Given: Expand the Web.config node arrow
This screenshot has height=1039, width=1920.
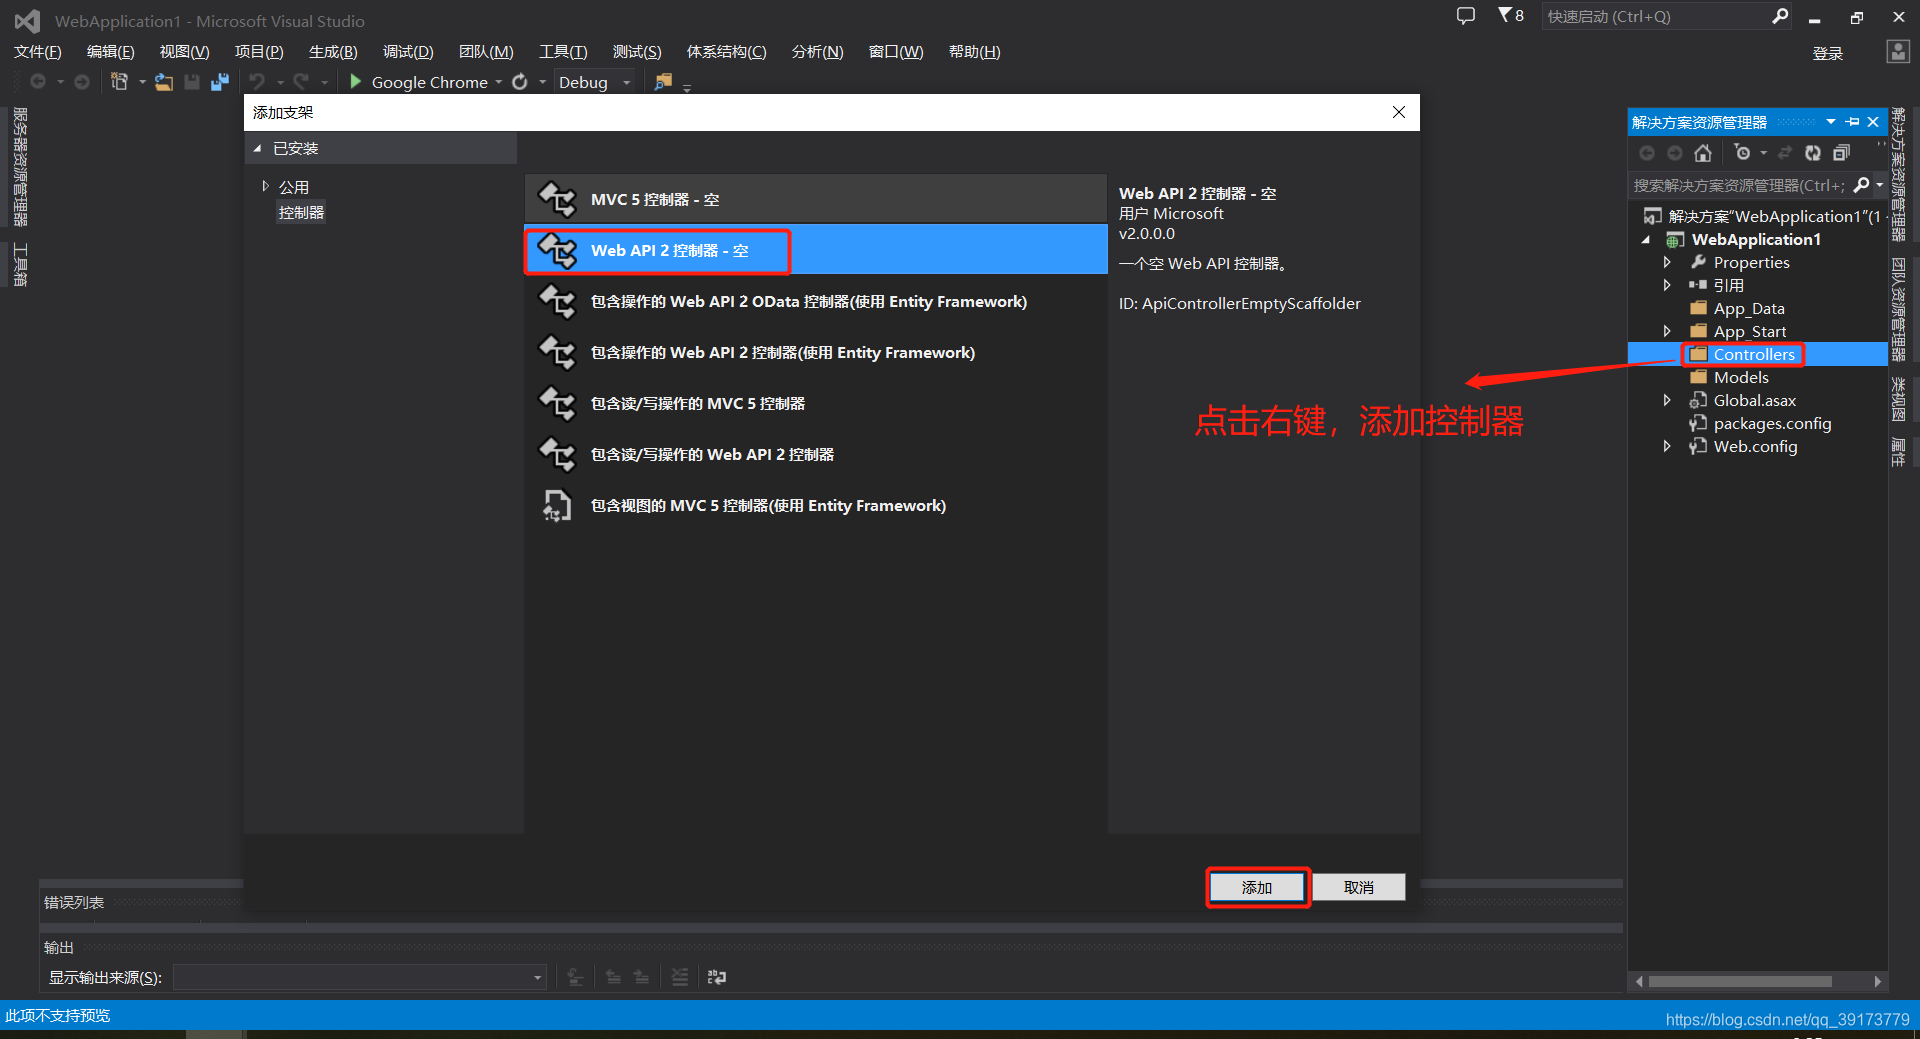Looking at the screenshot, I should [x=1667, y=446].
